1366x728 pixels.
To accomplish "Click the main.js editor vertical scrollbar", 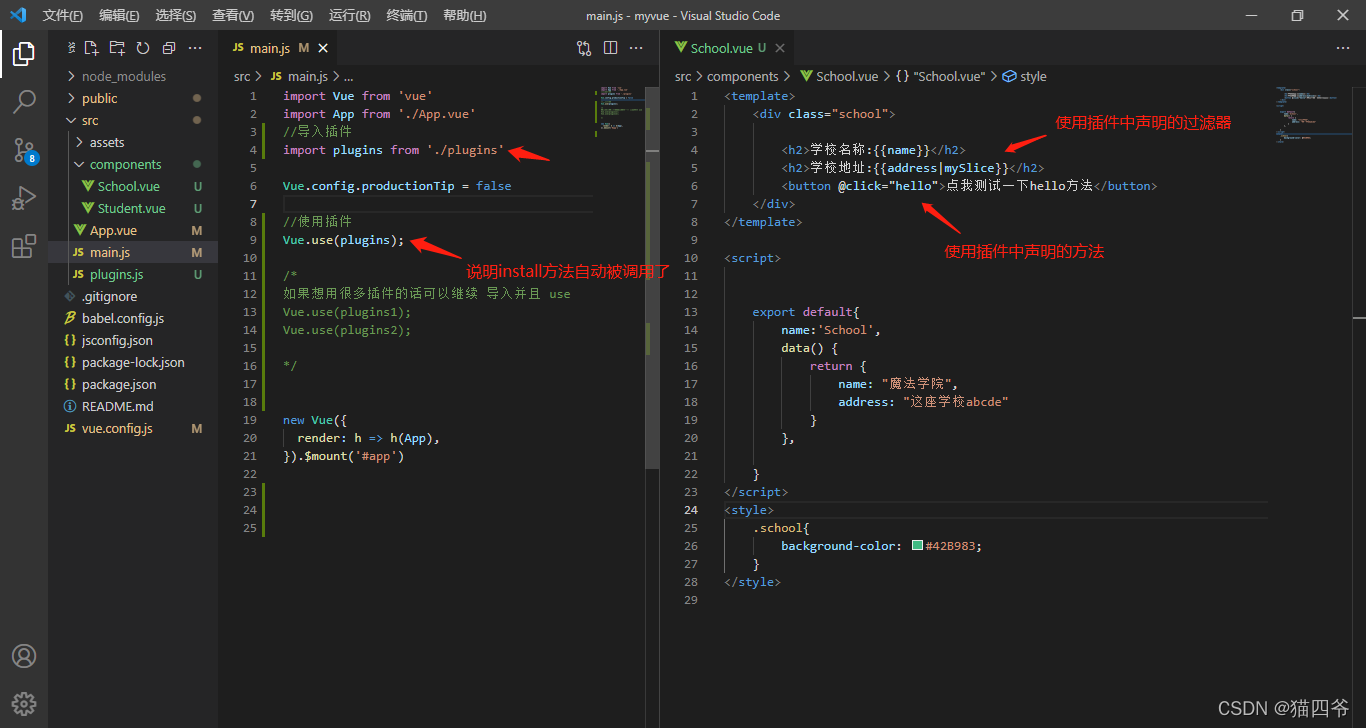I will (652, 277).
